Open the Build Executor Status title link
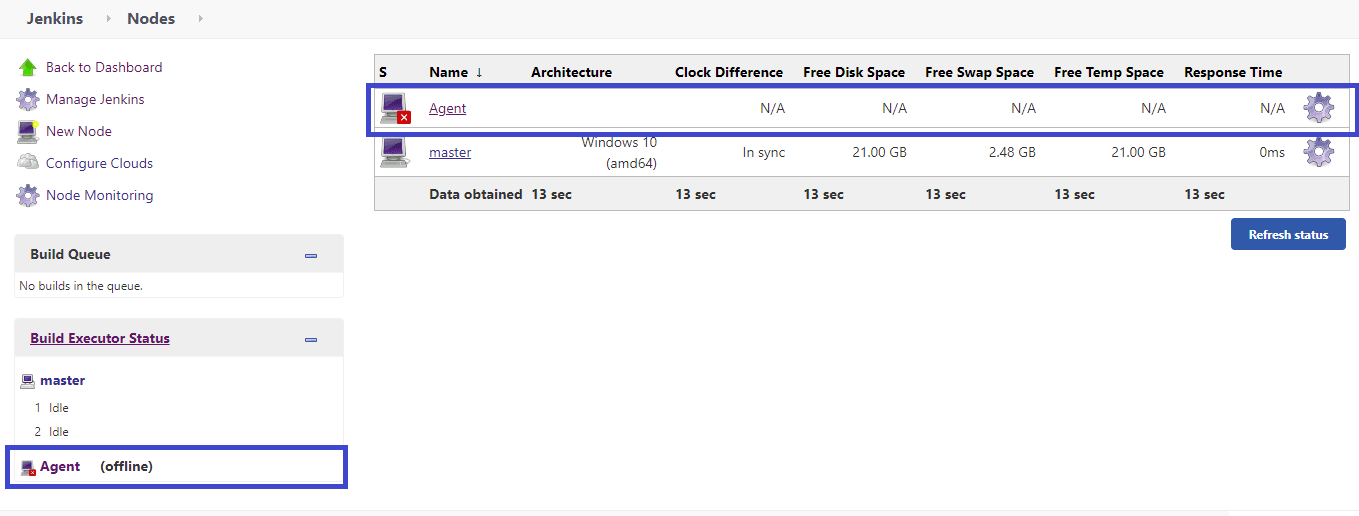 click(100, 338)
